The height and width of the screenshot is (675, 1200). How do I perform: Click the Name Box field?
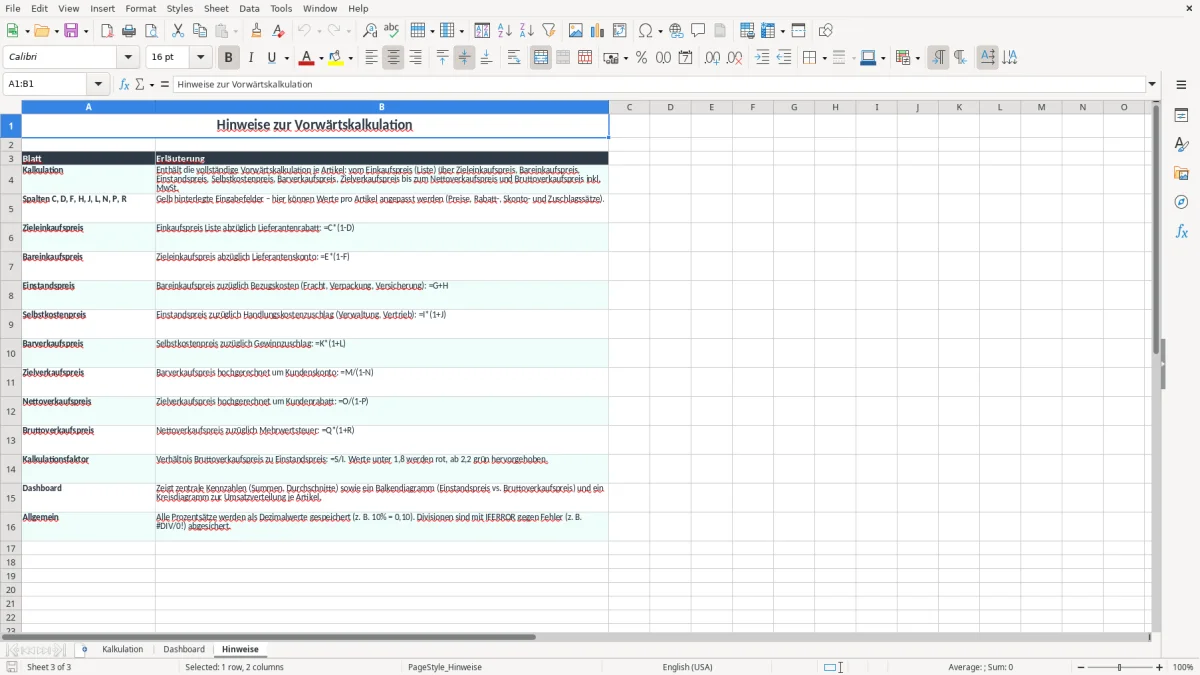coord(46,84)
